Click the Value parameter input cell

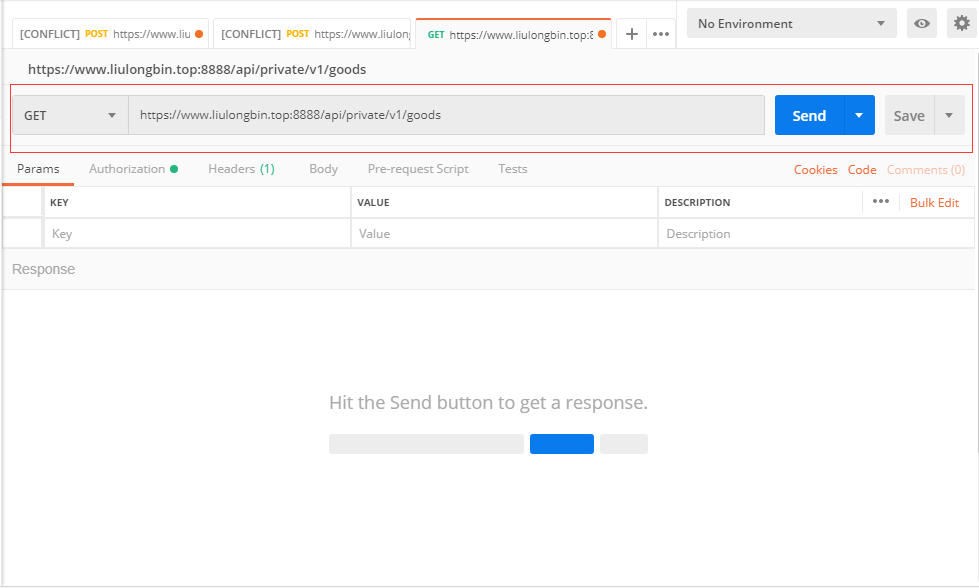tap(504, 233)
